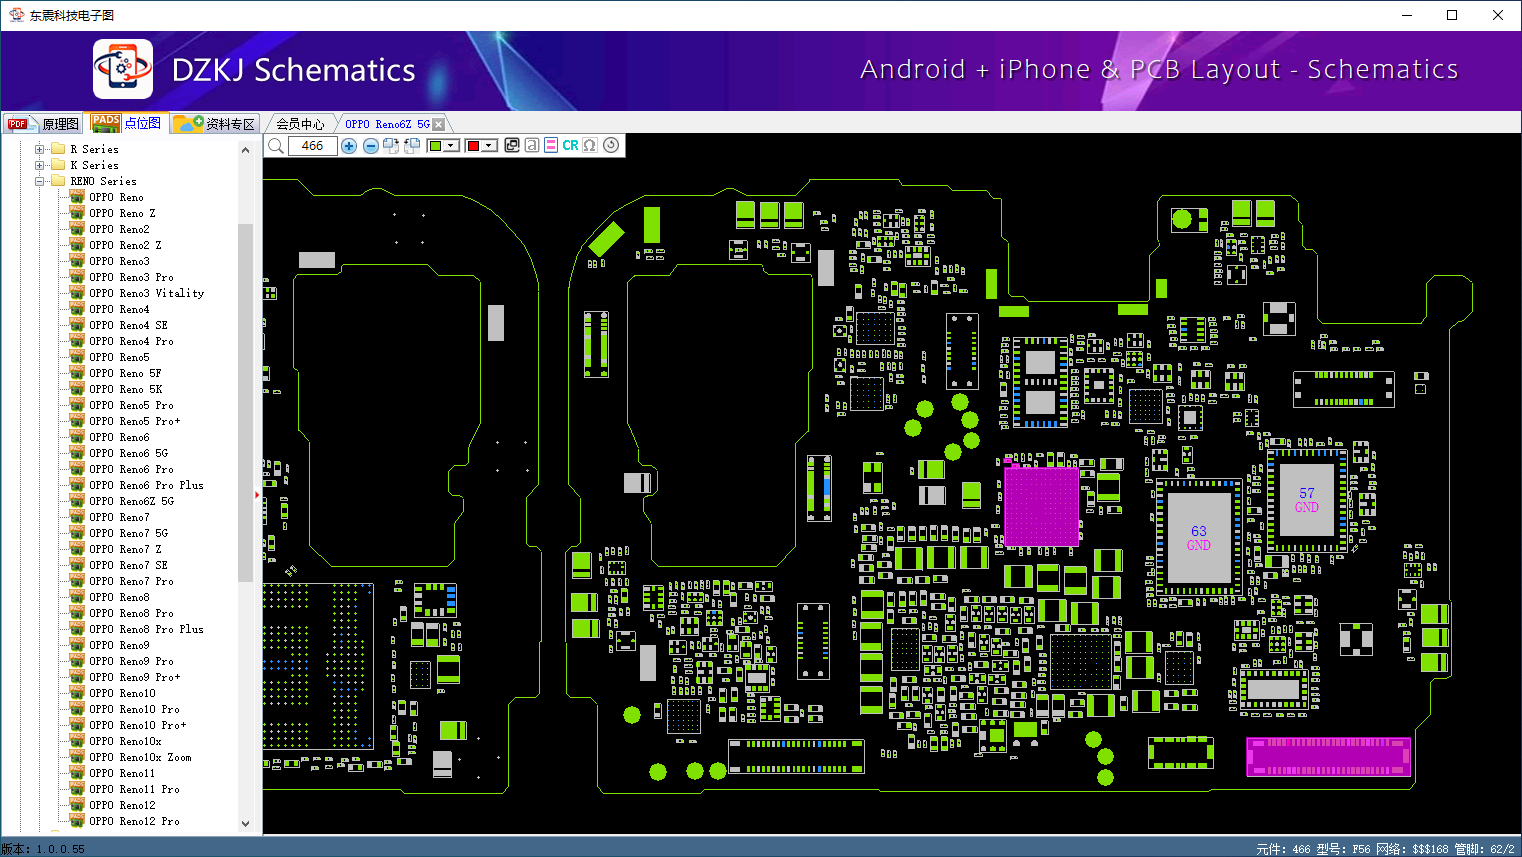The height and width of the screenshot is (857, 1522).
Task: Collapse the RENO Series folder
Action: tap(40, 181)
